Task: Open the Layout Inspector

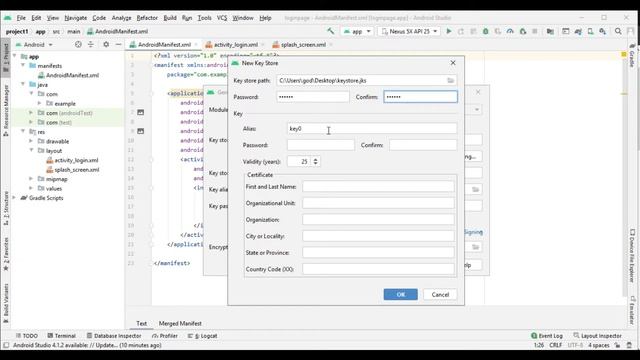Action: (x=598, y=336)
